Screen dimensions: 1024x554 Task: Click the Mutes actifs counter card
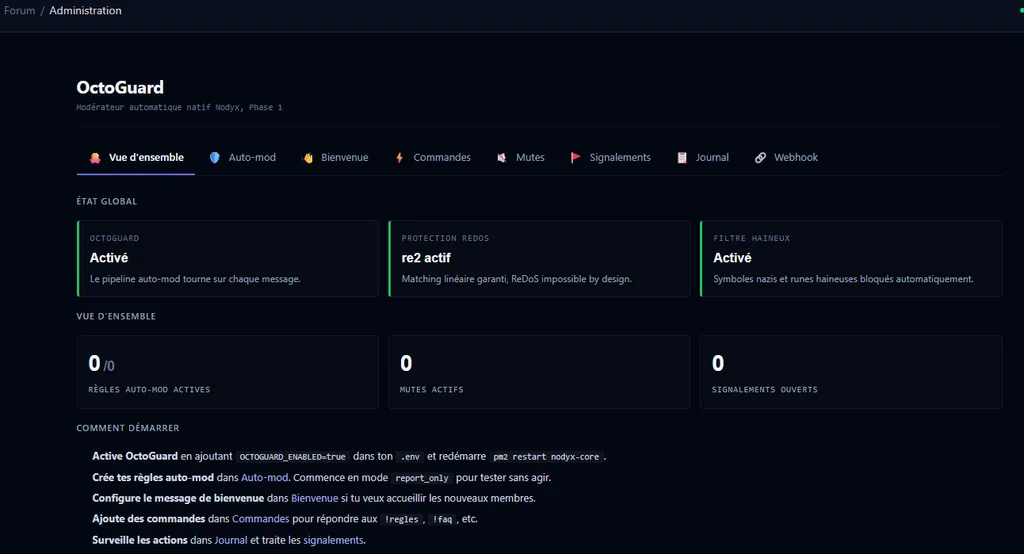click(x=539, y=372)
